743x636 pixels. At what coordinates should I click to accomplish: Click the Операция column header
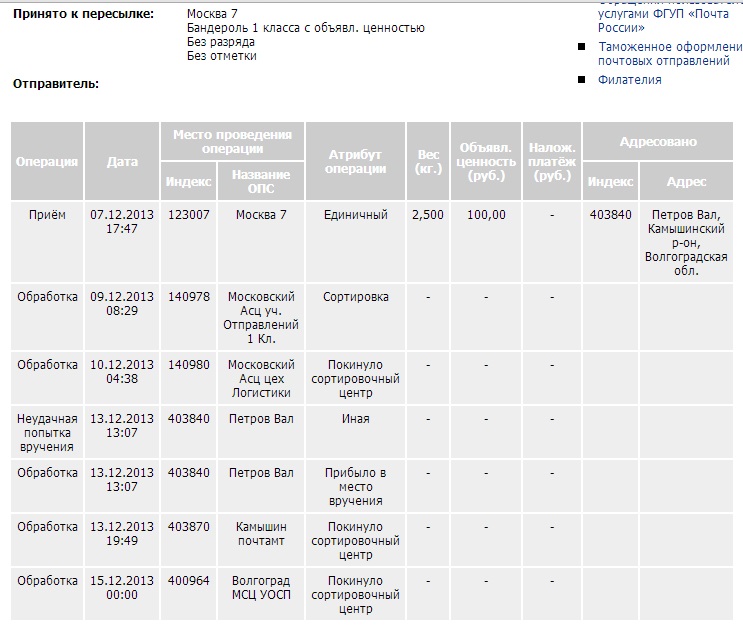[47, 162]
